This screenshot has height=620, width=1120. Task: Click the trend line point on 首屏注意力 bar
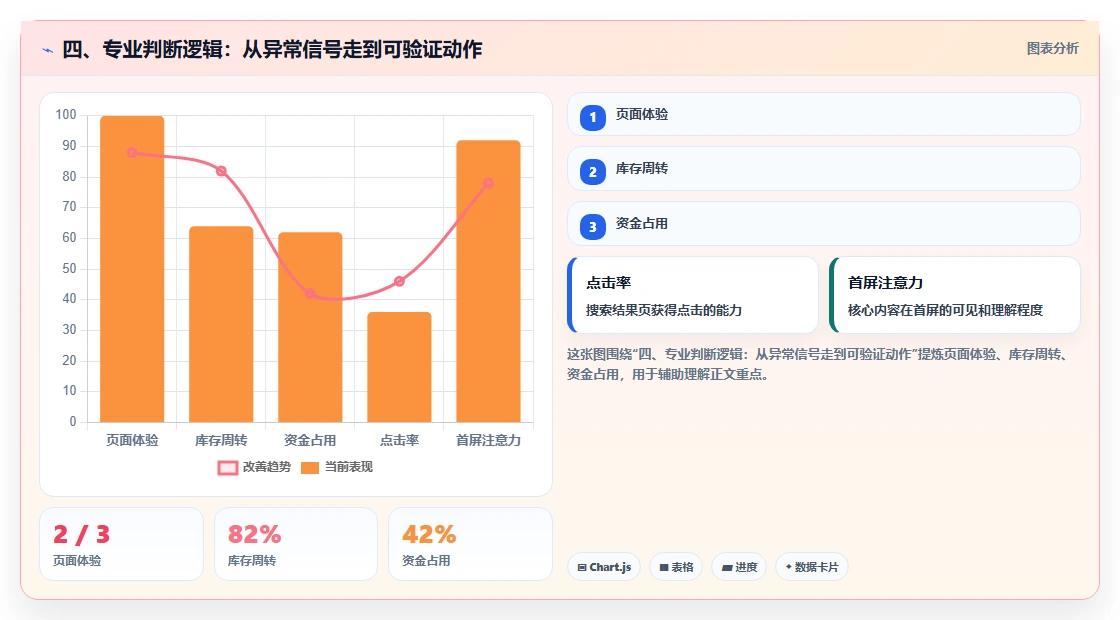488,184
